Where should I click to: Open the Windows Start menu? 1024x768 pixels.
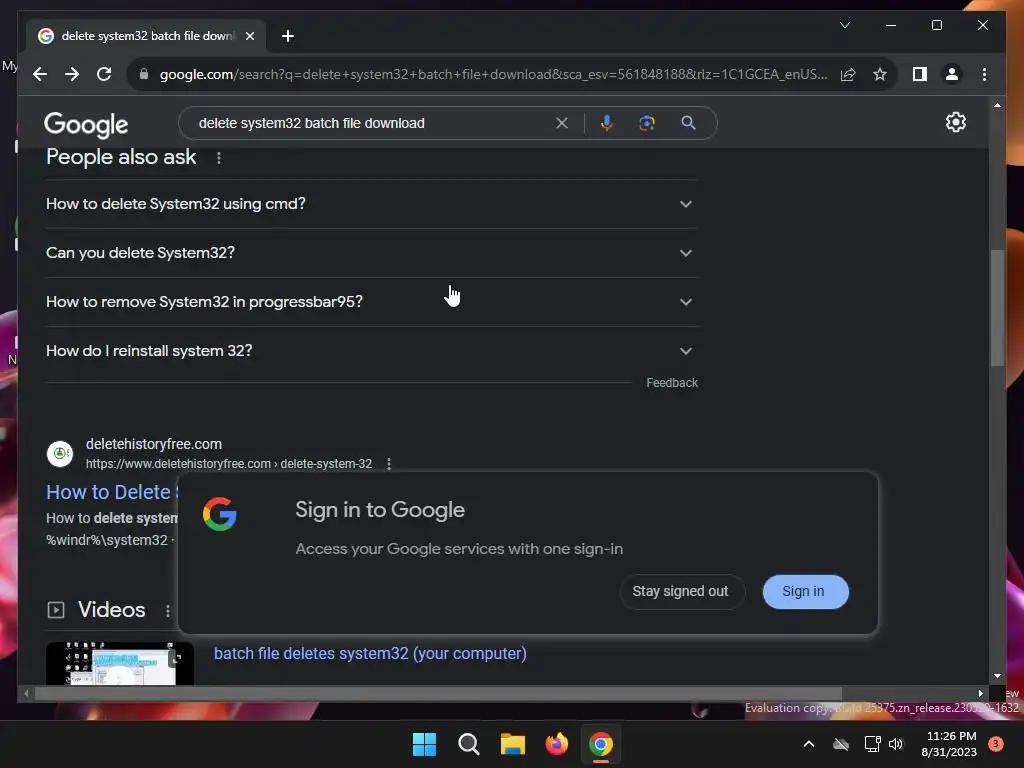(424, 744)
